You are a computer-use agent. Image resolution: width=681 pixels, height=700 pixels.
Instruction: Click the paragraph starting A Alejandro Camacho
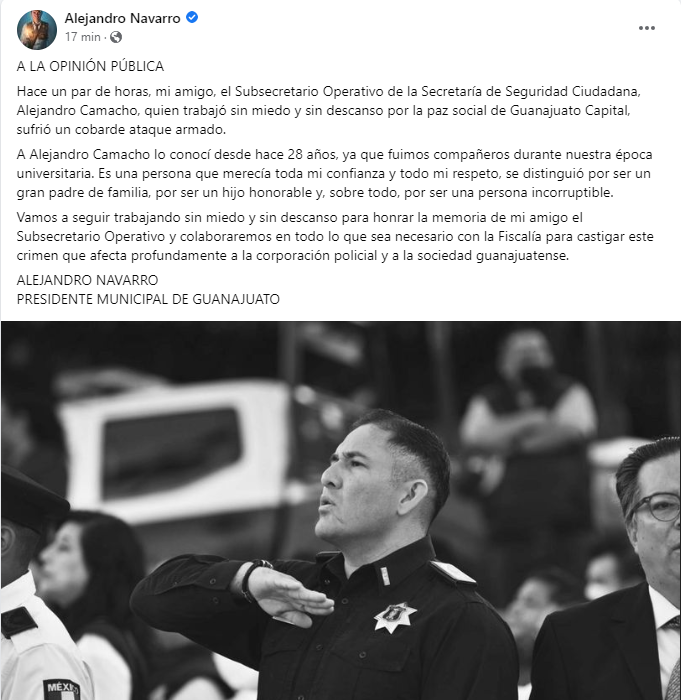334,173
